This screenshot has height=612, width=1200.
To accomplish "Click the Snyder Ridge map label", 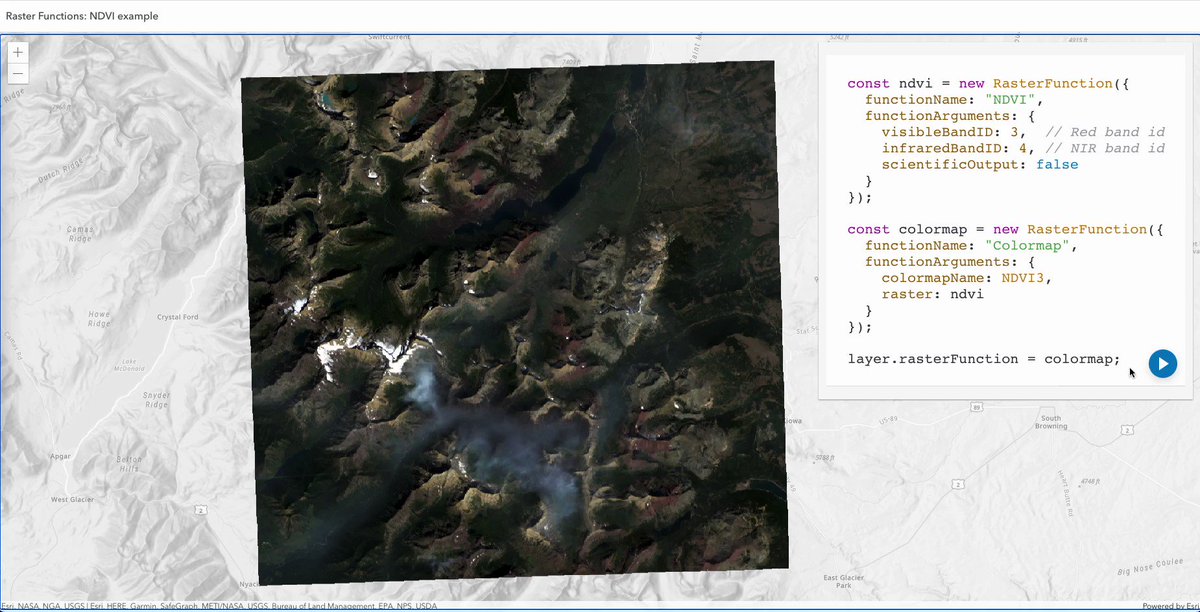I will [x=156, y=400].
